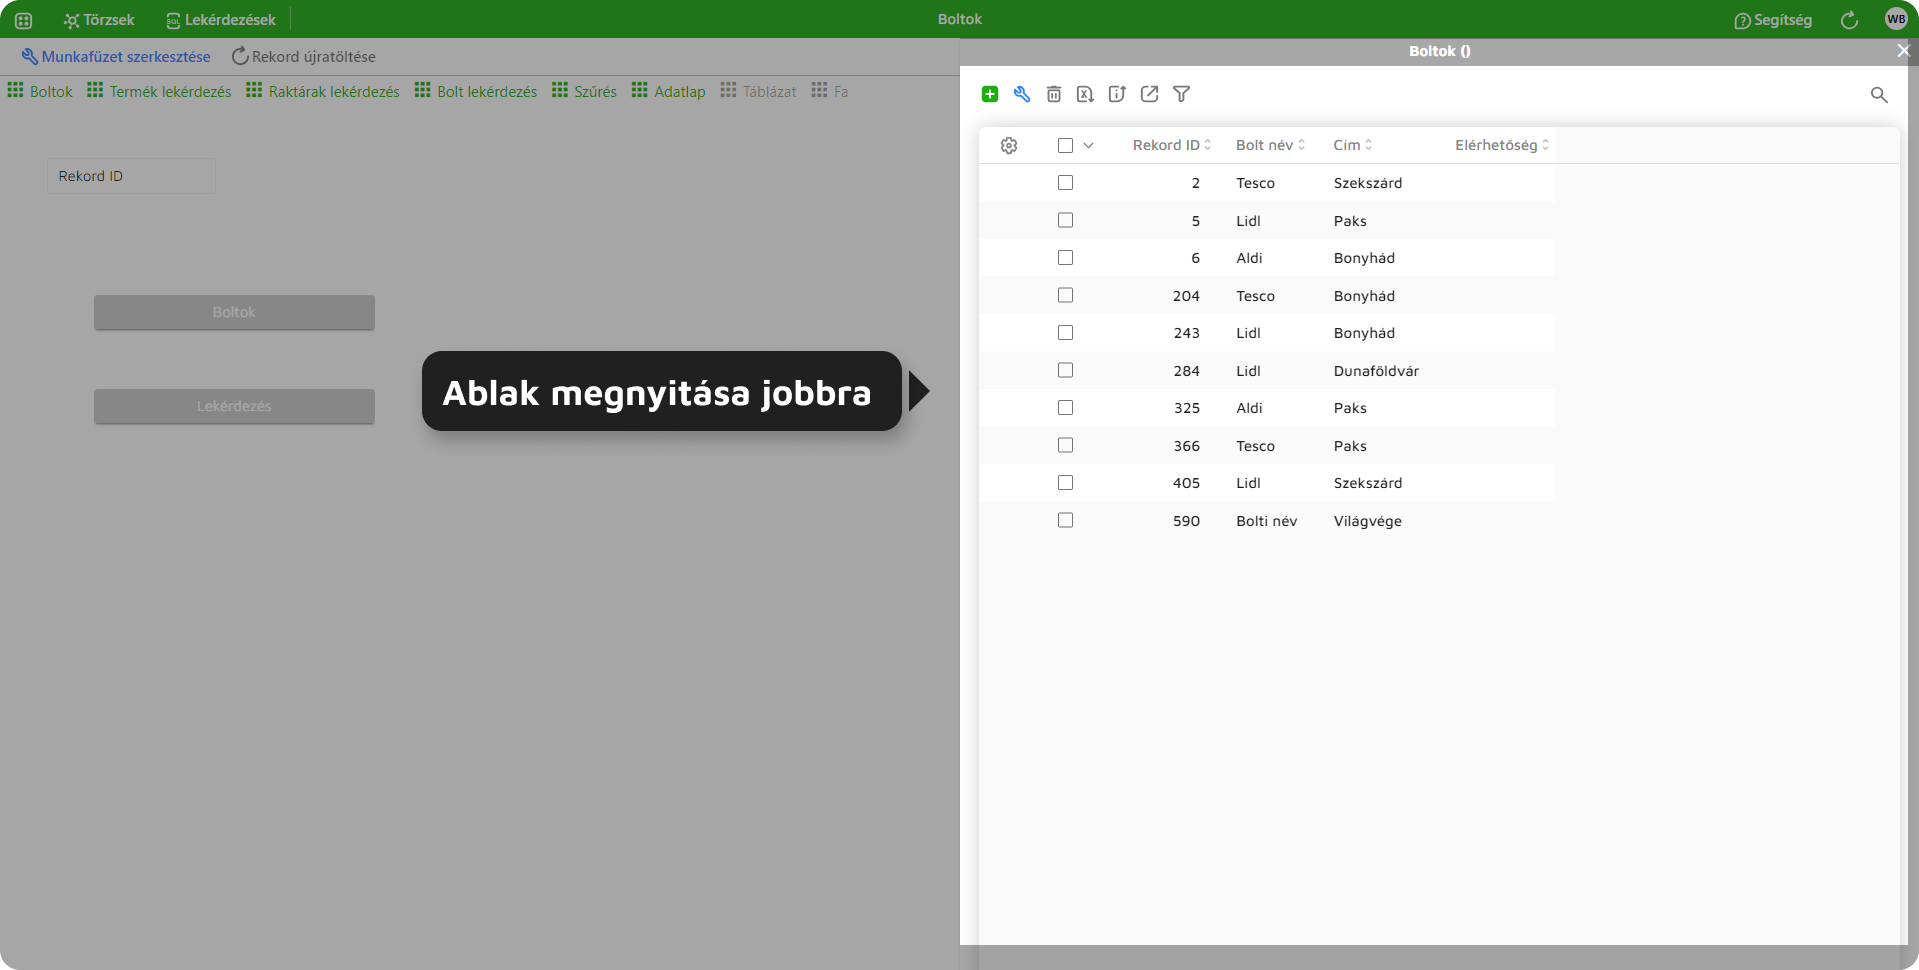Click the funnel filter icon
Image resolution: width=1919 pixels, height=970 pixels.
point(1182,94)
